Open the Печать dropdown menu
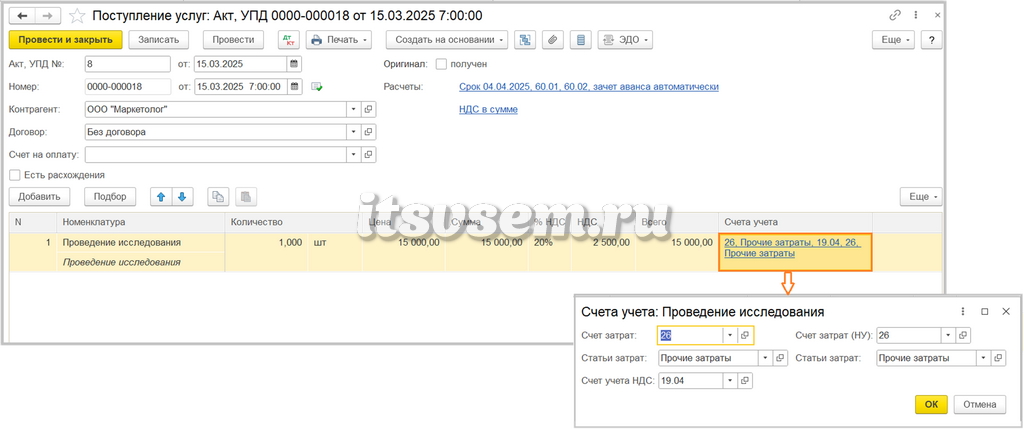This screenshot has width=1024, height=430. click(x=339, y=40)
